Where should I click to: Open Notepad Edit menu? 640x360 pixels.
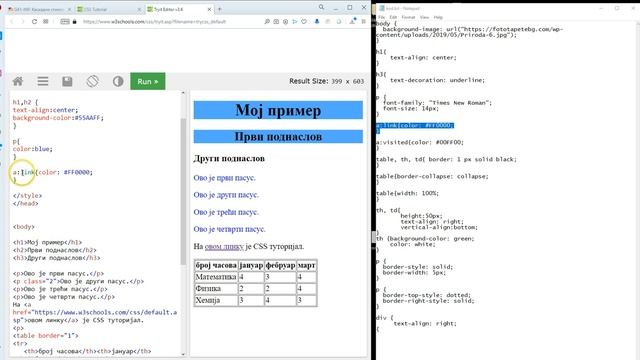[x=393, y=17]
